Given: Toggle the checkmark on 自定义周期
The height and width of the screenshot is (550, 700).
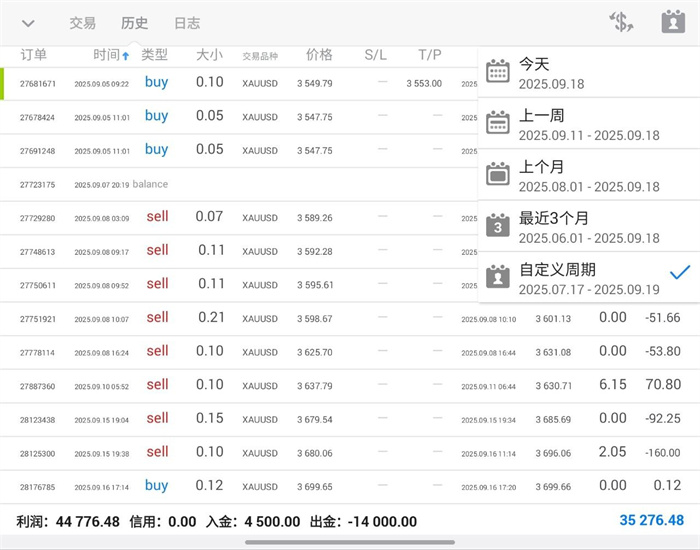Looking at the screenshot, I should coord(679,272).
